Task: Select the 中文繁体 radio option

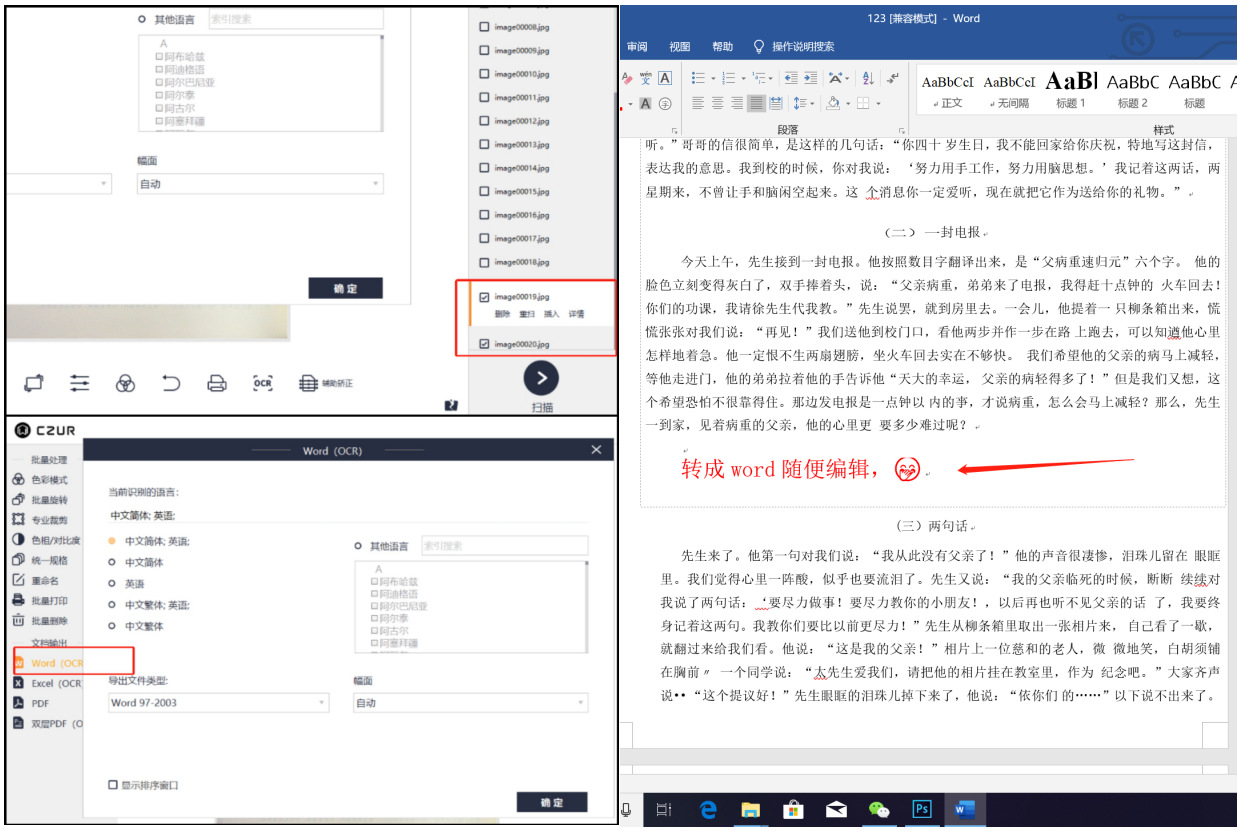Action: tap(112, 626)
